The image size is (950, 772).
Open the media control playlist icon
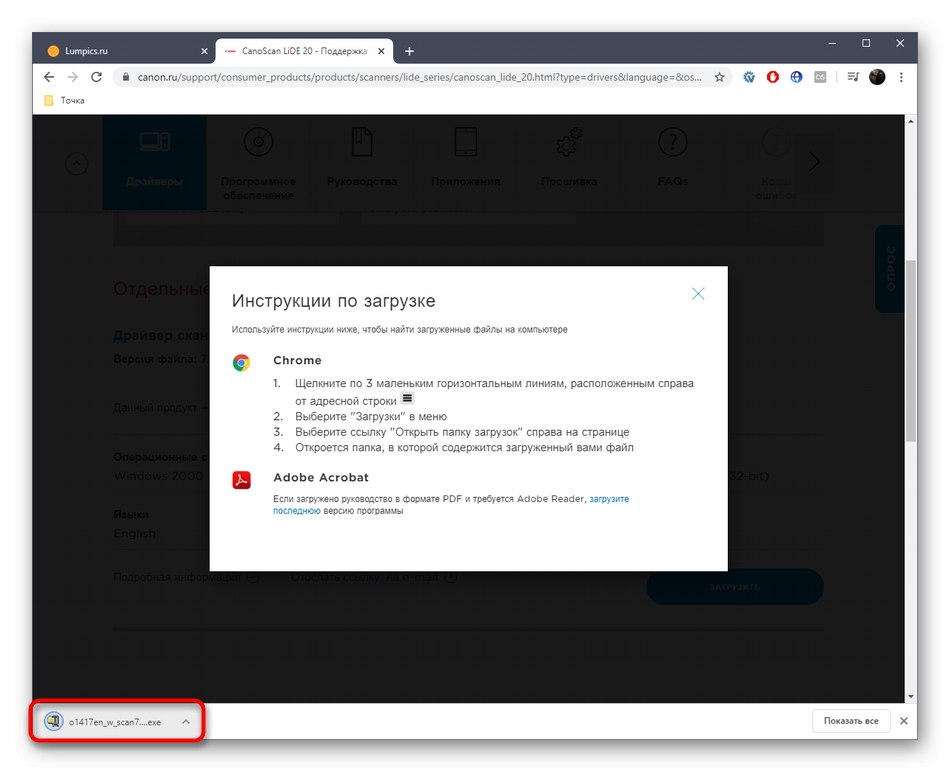click(x=853, y=77)
